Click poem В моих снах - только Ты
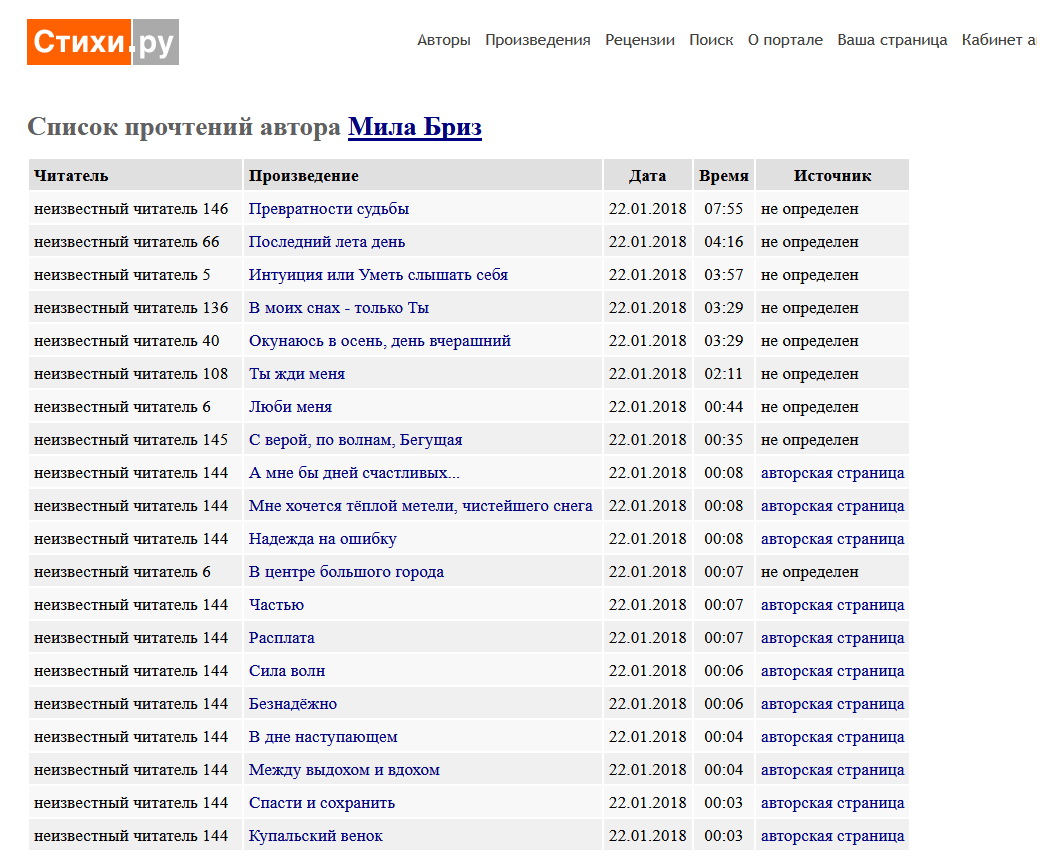The height and width of the screenshot is (856, 1037). click(x=338, y=308)
